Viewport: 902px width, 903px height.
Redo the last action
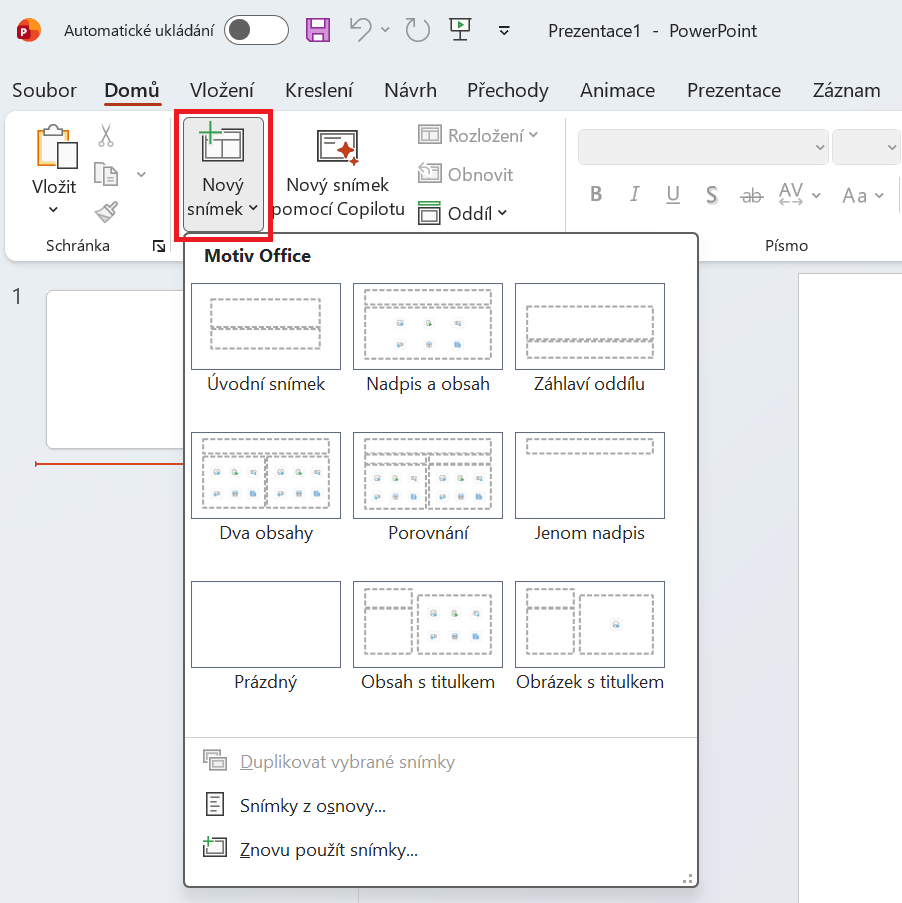417,30
